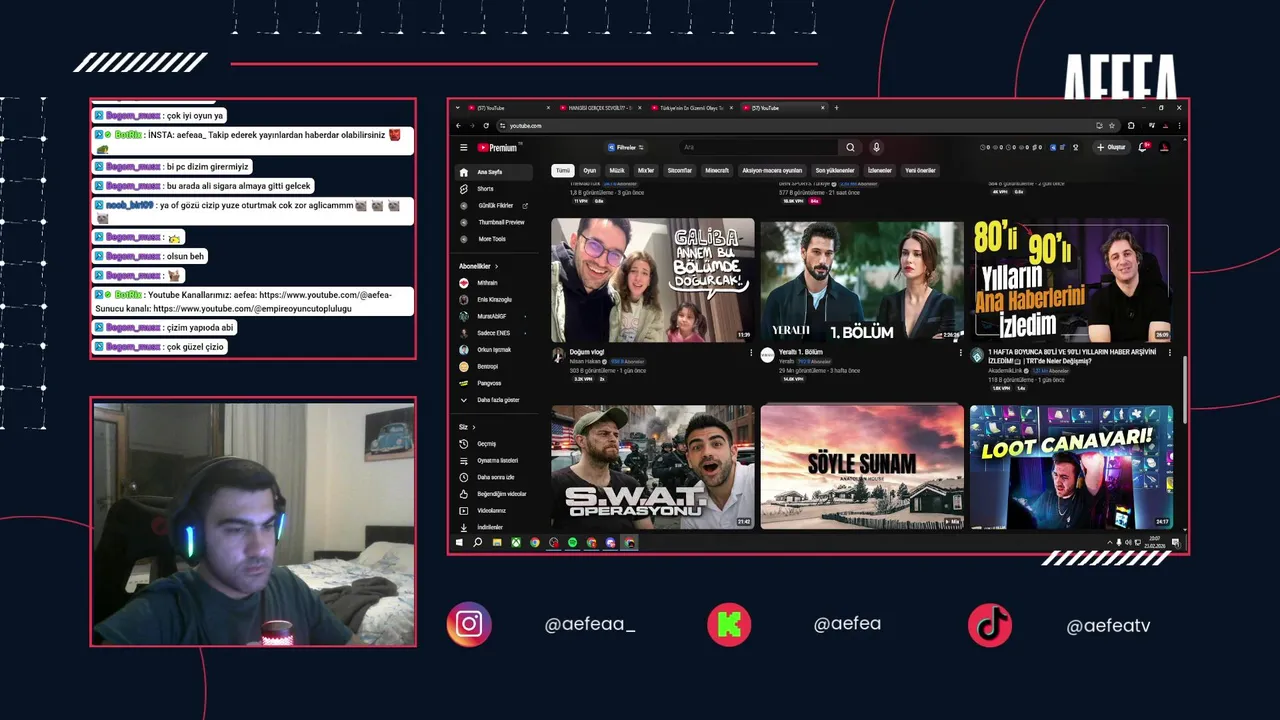Open Shorts in the sidebar

pos(495,189)
